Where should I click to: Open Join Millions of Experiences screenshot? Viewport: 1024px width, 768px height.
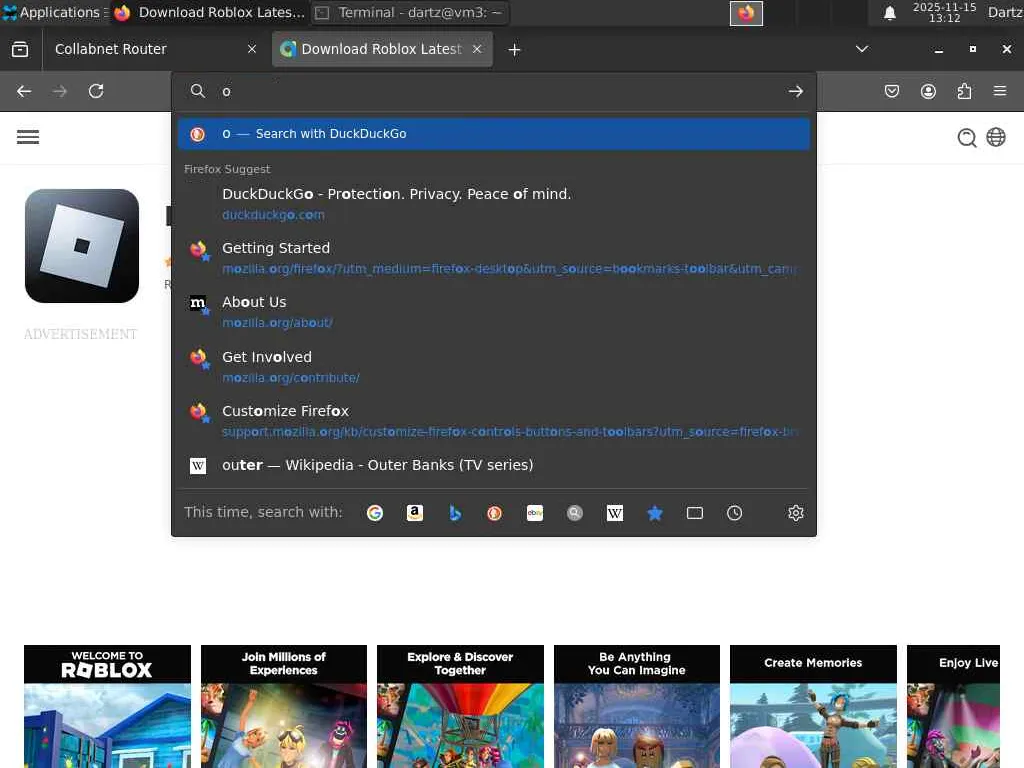[x=284, y=707]
